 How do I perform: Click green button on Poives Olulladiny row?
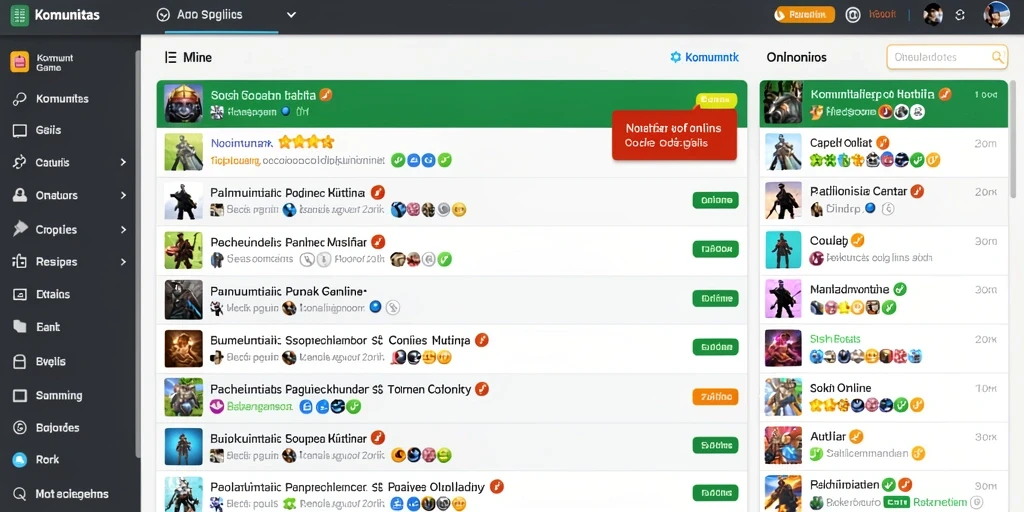pos(715,493)
